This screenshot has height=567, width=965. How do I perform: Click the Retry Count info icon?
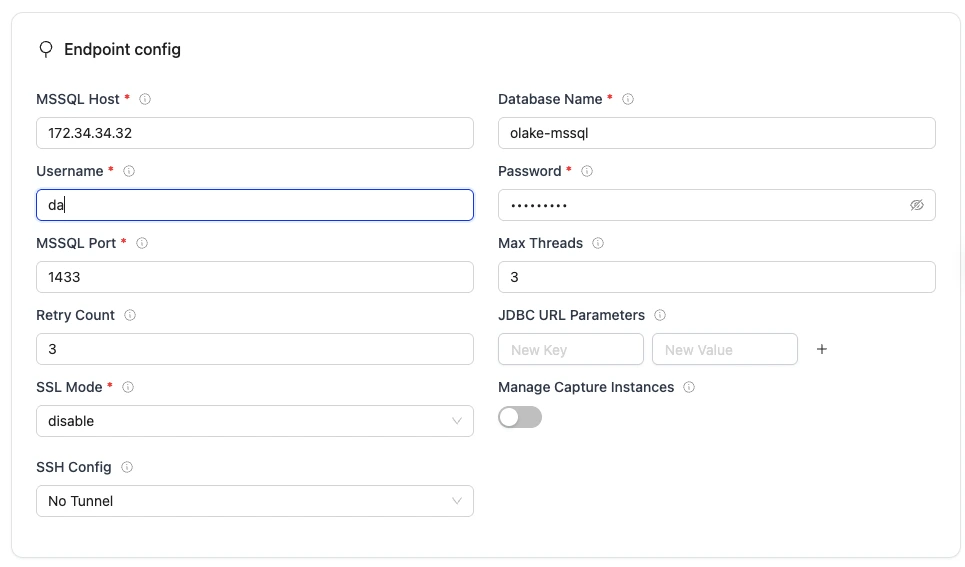pyautogui.click(x=130, y=315)
